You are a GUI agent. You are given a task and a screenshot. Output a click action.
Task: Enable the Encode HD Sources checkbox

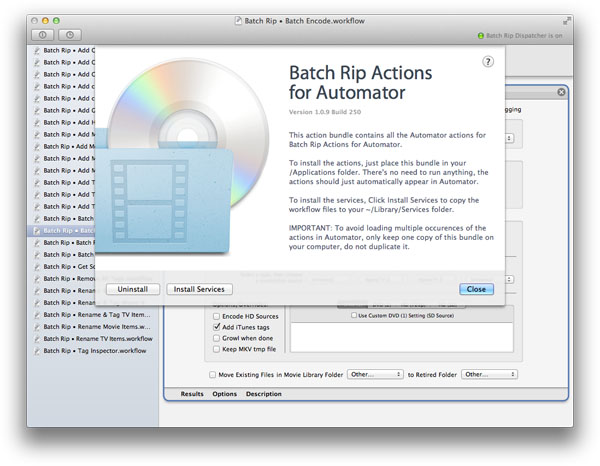[x=216, y=316]
